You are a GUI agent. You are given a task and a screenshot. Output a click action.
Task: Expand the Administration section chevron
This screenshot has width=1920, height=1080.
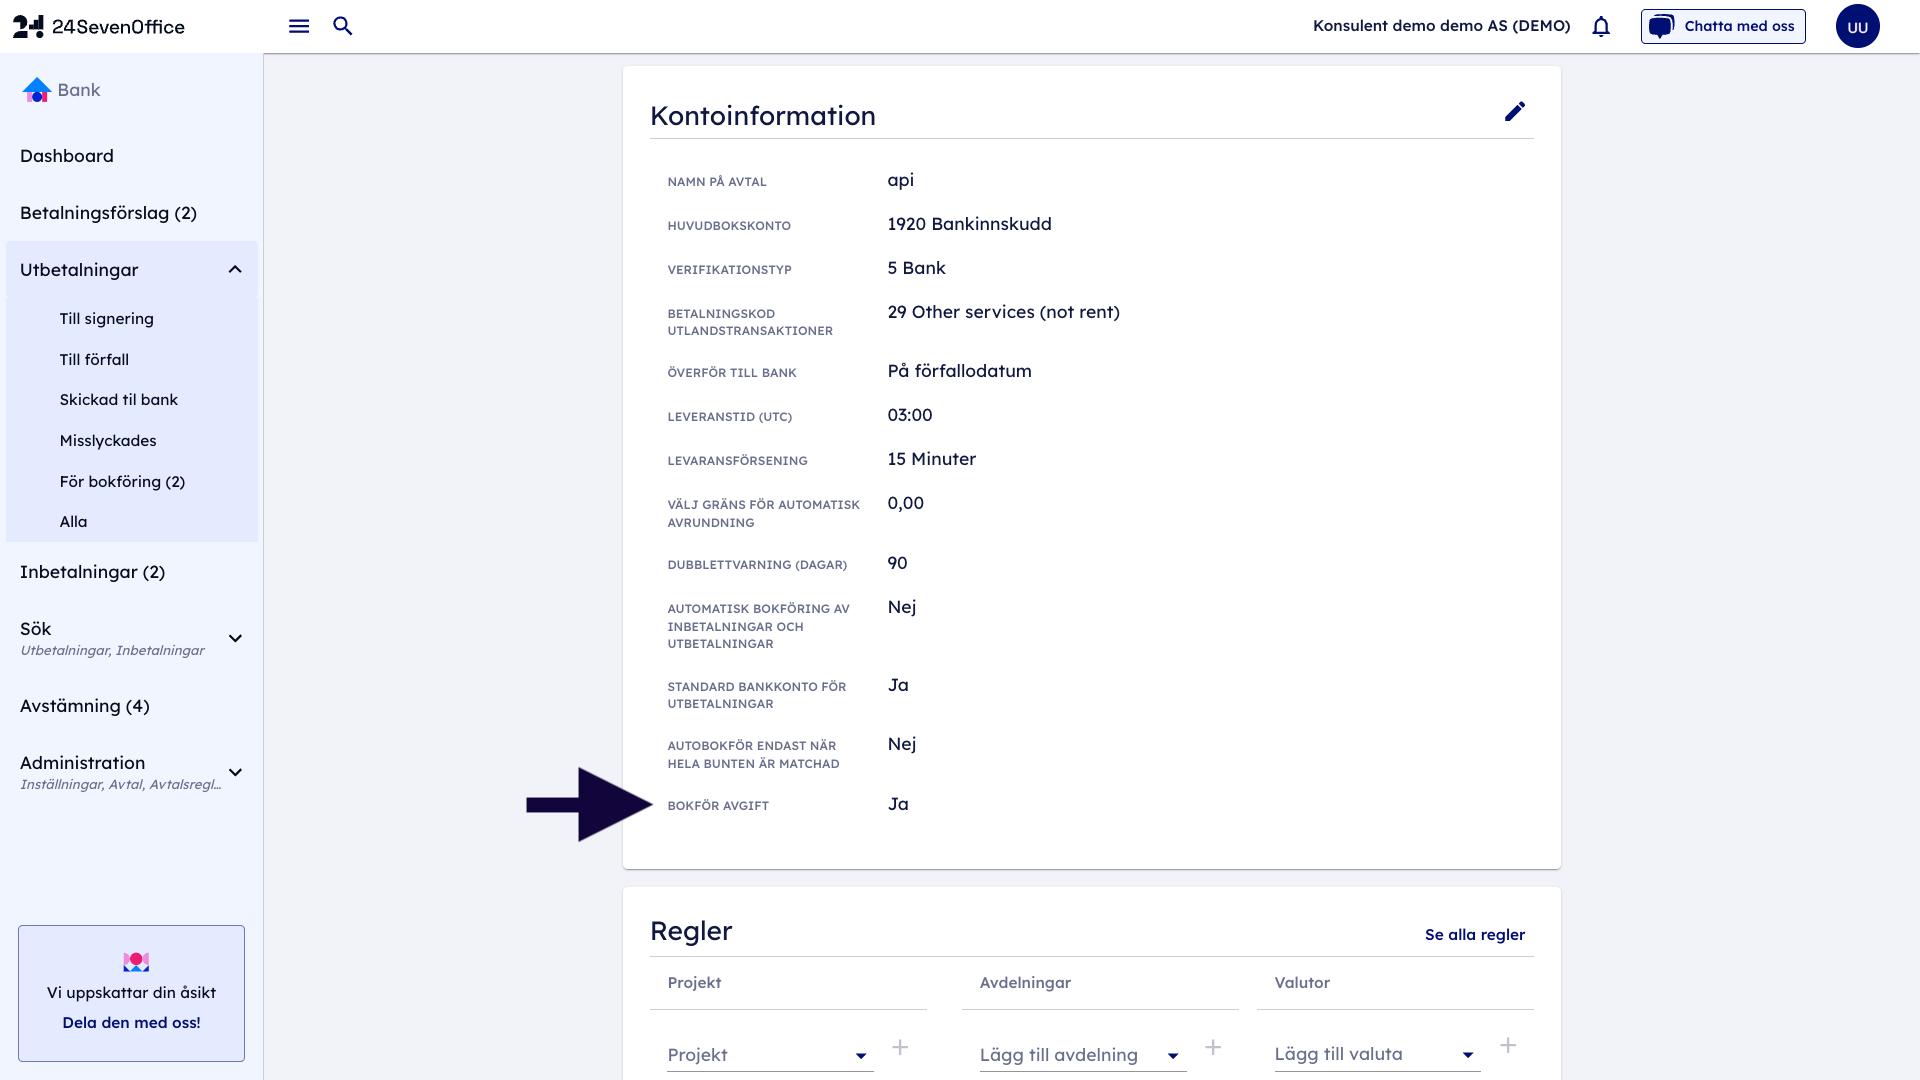point(235,773)
